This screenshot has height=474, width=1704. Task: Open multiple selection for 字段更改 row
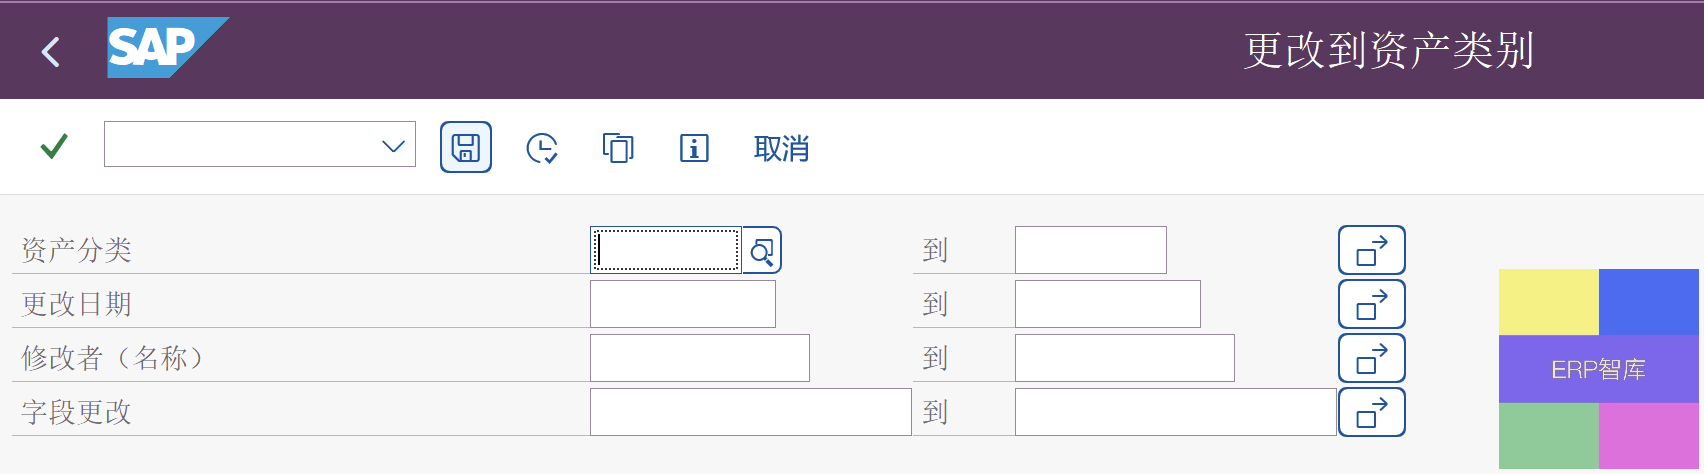pyautogui.click(x=1372, y=412)
